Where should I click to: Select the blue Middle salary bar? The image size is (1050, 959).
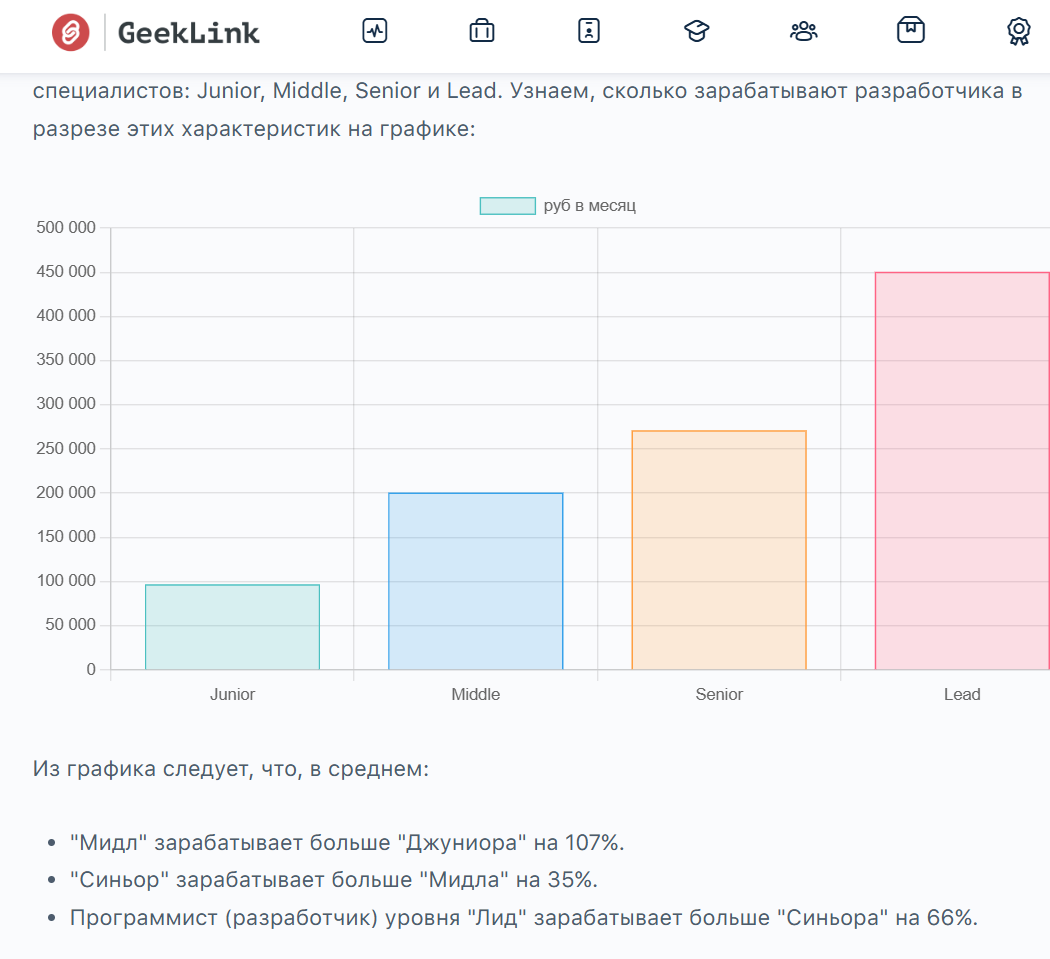(x=475, y=581)
